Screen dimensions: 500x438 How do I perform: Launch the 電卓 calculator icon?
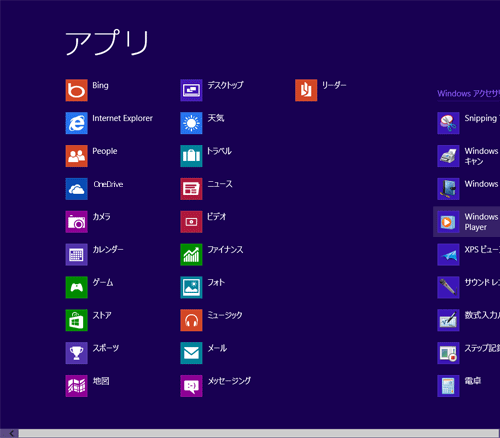[448, 386]
